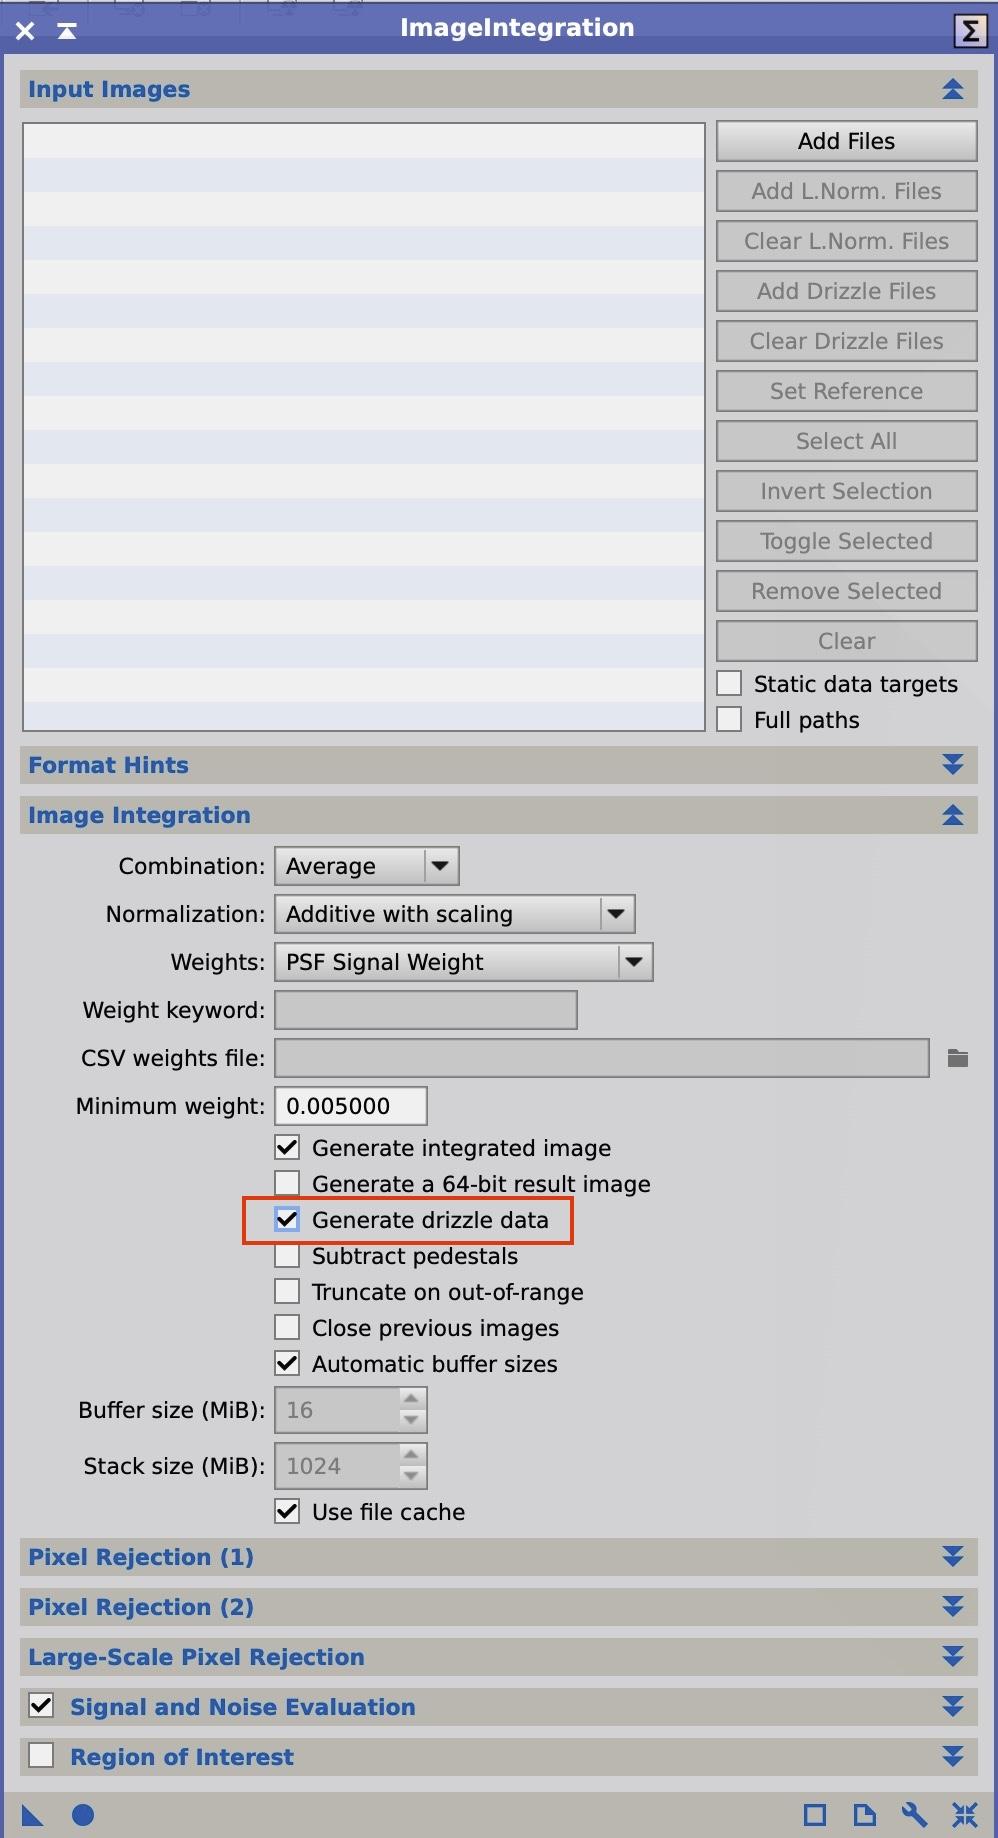
Task: Expand the Pixel Rejection (1) section
Action: (952, 1557)
